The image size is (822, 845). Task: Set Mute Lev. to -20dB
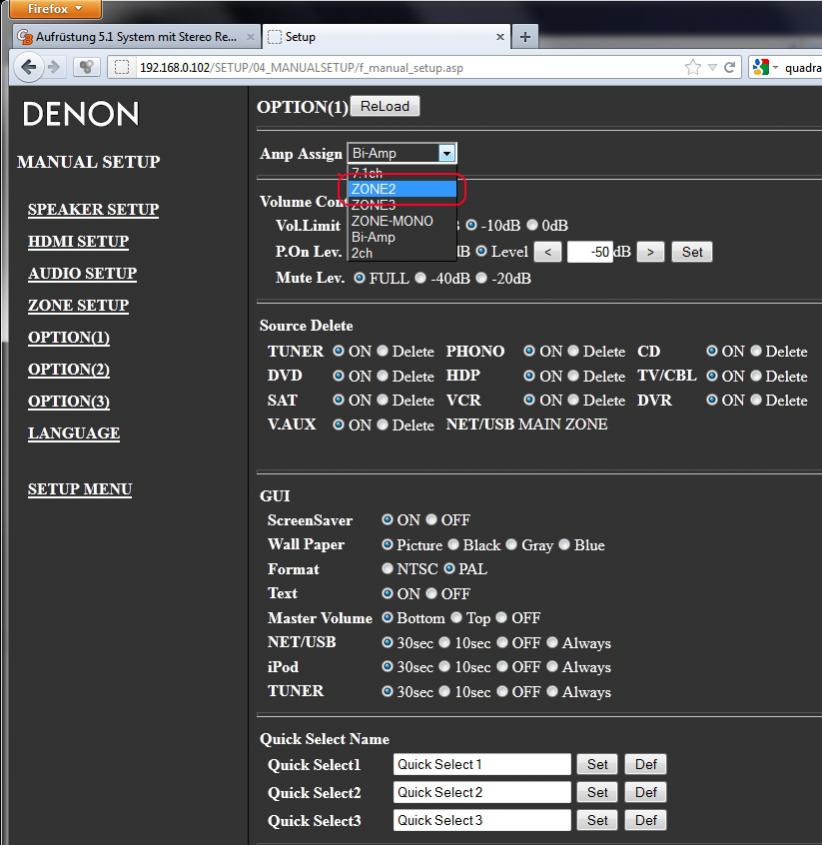[481, 278]
